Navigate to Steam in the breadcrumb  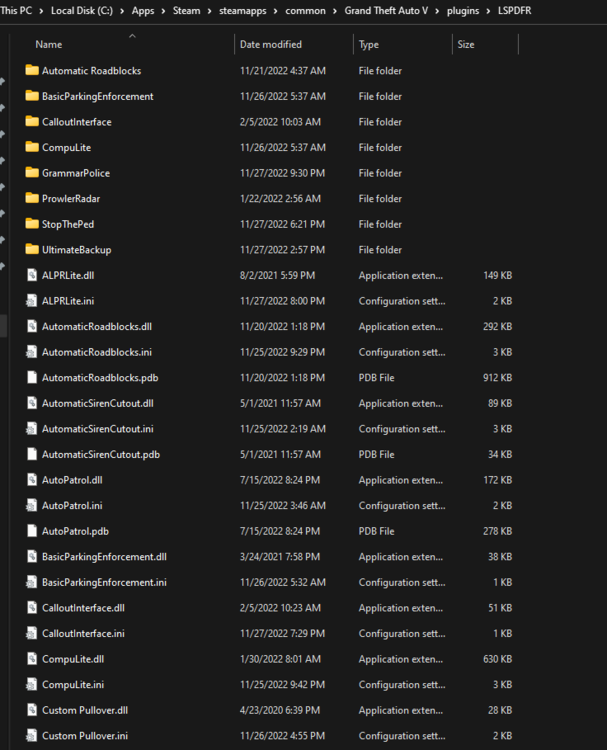187,11
